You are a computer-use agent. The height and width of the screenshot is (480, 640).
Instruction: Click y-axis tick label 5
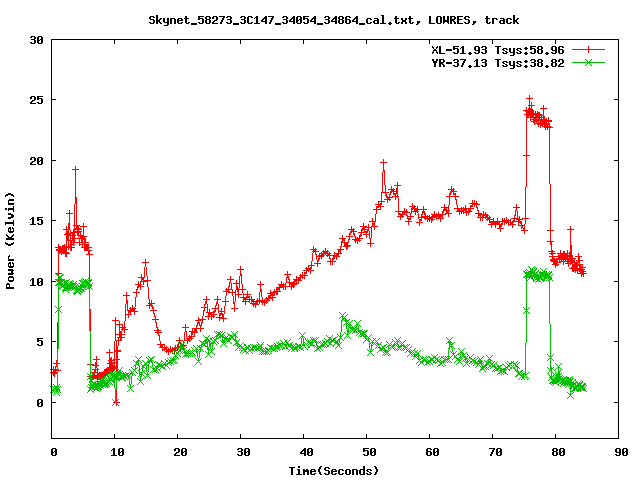(40, 342)
